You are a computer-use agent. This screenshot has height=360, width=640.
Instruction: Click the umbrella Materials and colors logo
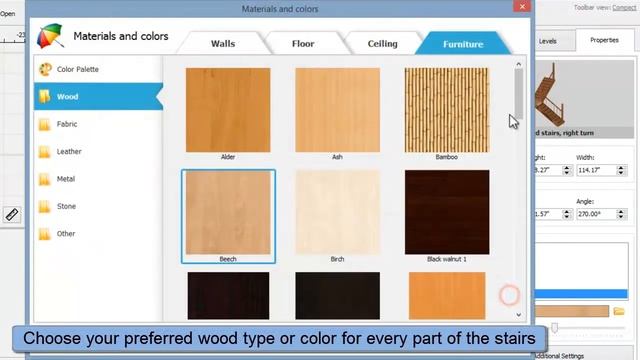click(x=50, y=36)
